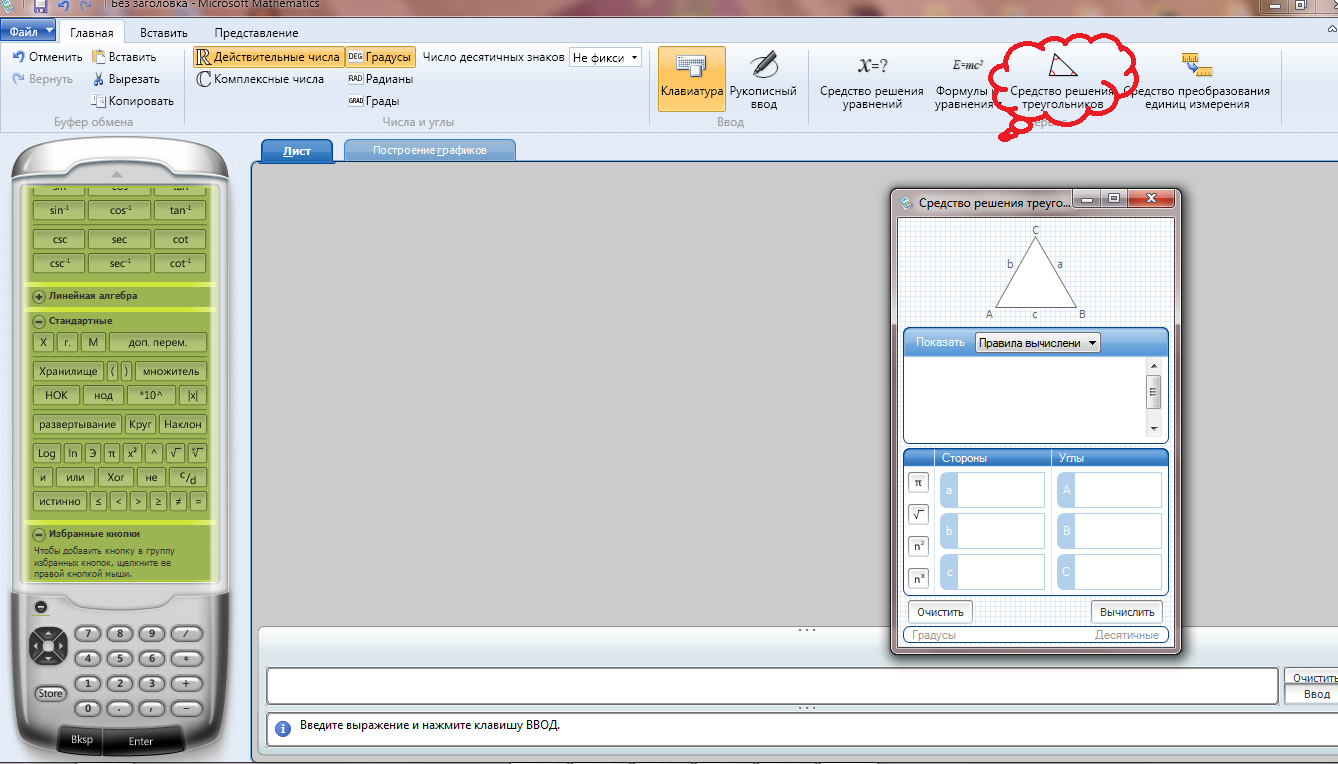Open the Unit Converter (Средство преобразования единиц измерения)
This screenshot has width=1338, height=764.
tap(1196, 80)
